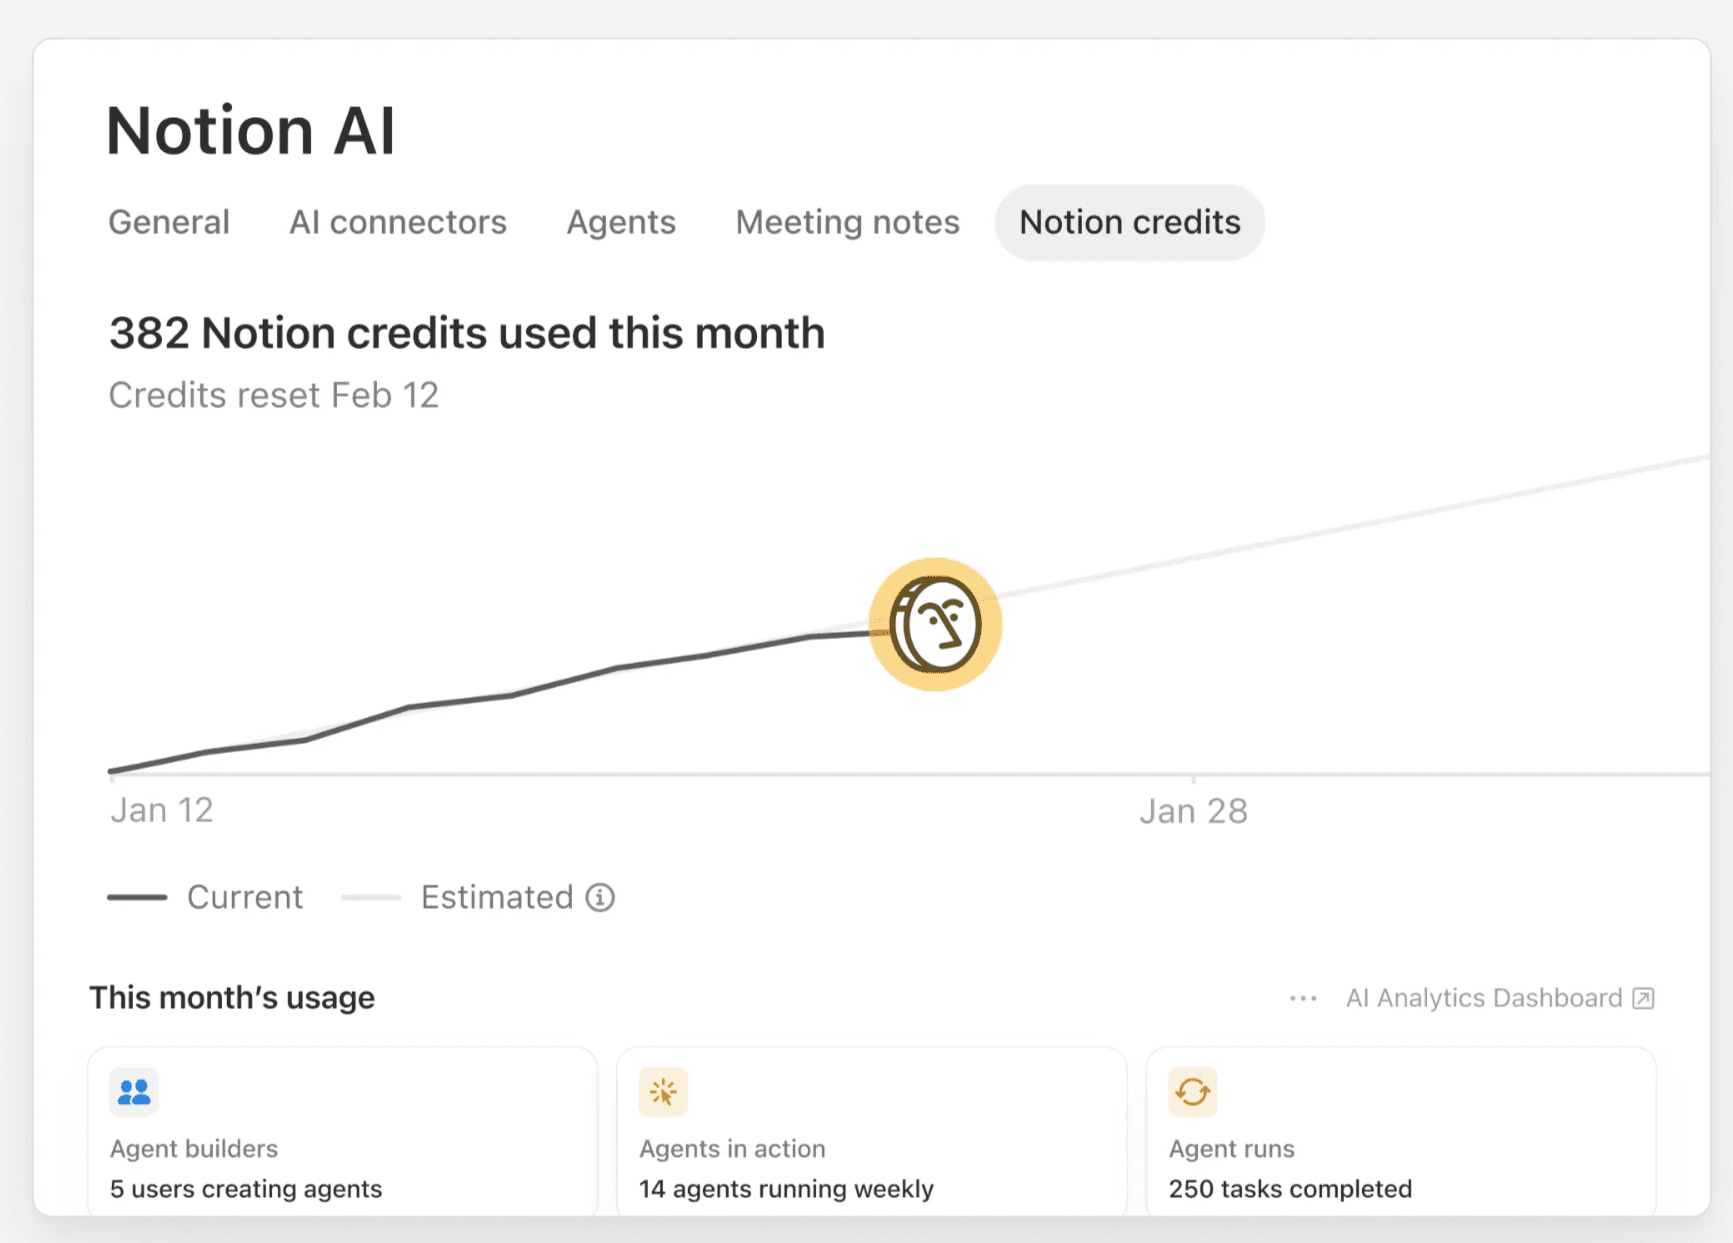
Task: Open the Agent runs usage card
Action: click(x=1400, y=1140)
